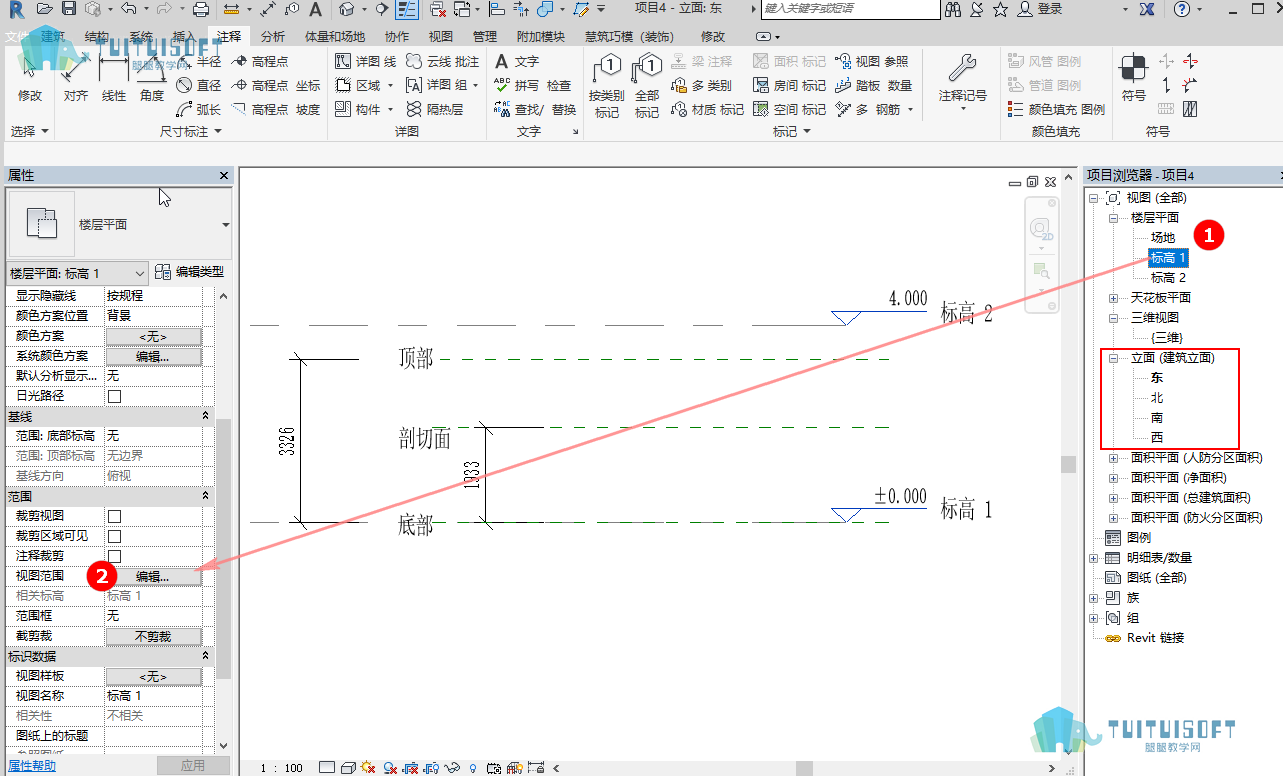The image size is (1283, 776).
Task: Click the 修改 modify arrow tool
Action: pyautogui.click(x=30, y=78)
